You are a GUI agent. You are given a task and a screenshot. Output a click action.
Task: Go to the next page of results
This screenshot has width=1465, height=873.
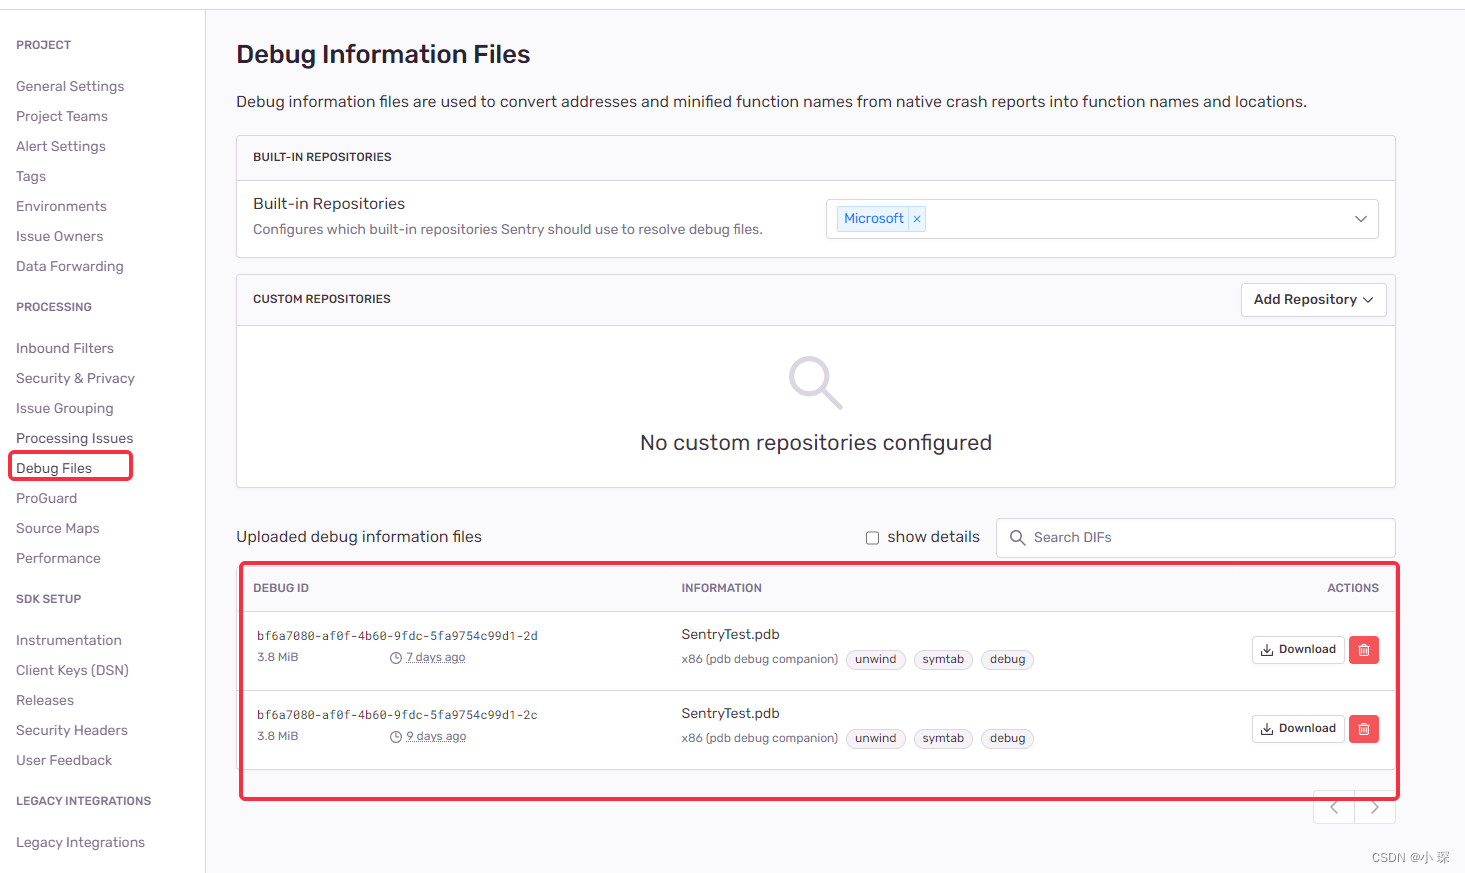[1375, 807]
